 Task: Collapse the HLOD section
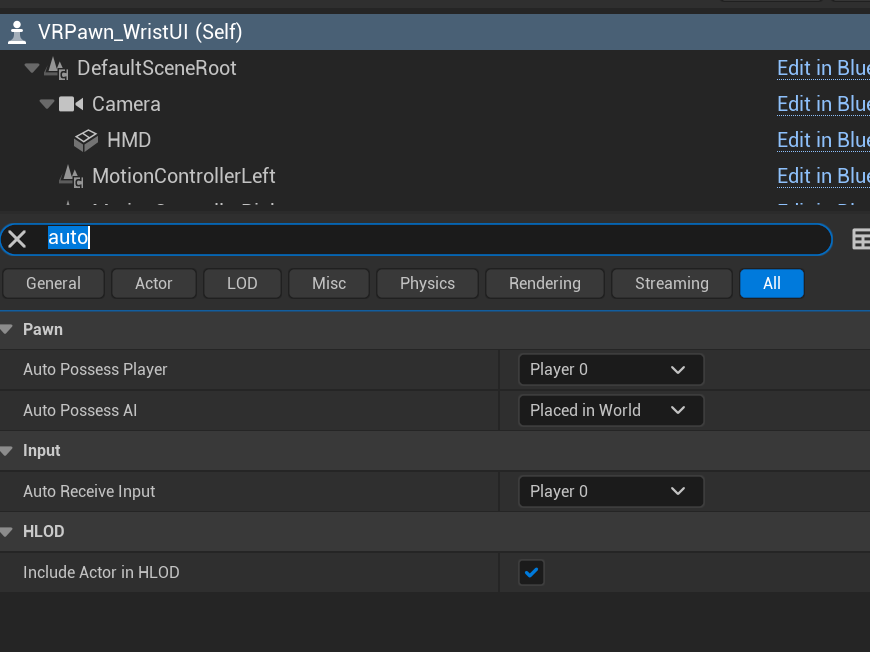(x=7, y=532)
